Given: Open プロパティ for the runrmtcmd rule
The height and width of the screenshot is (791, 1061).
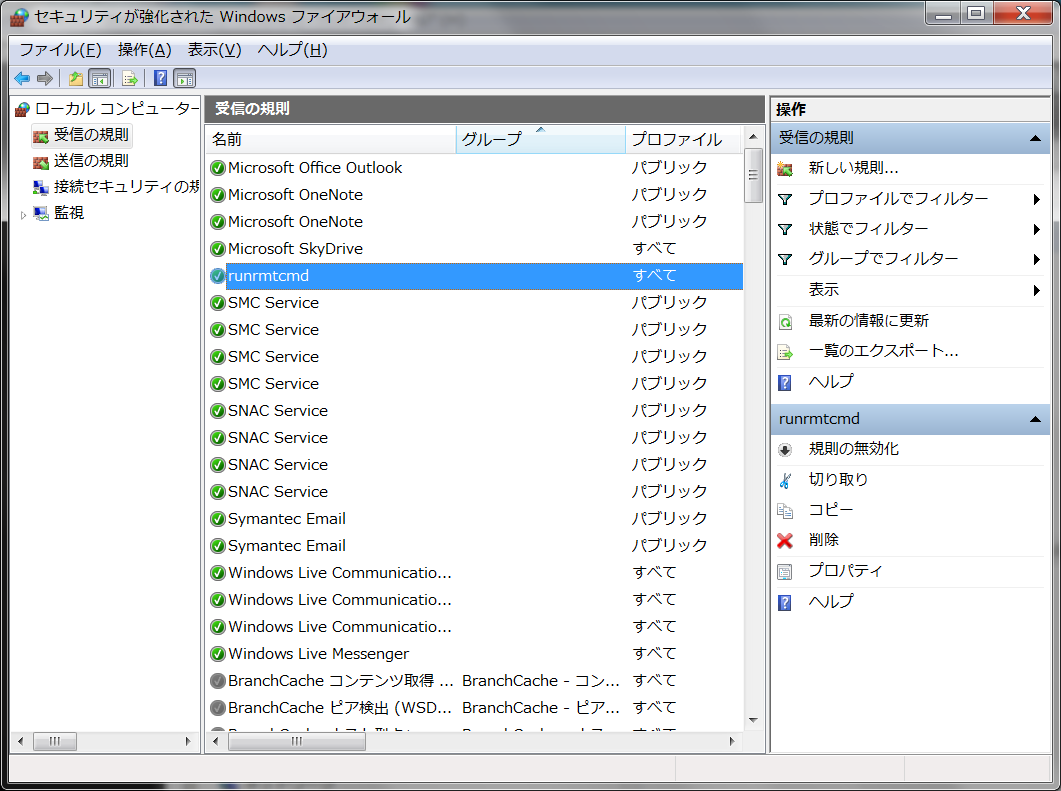Looking at the screenshot, I should click(845, 571).
